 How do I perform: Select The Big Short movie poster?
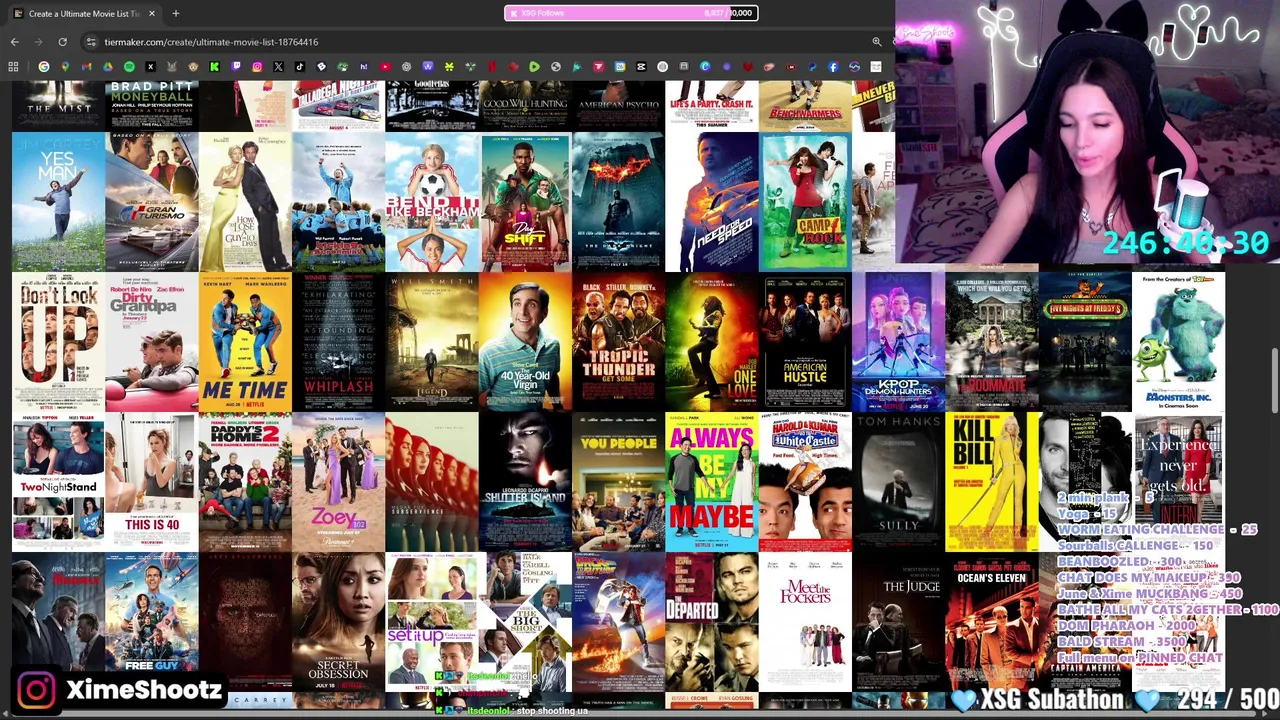pos(525,622)
